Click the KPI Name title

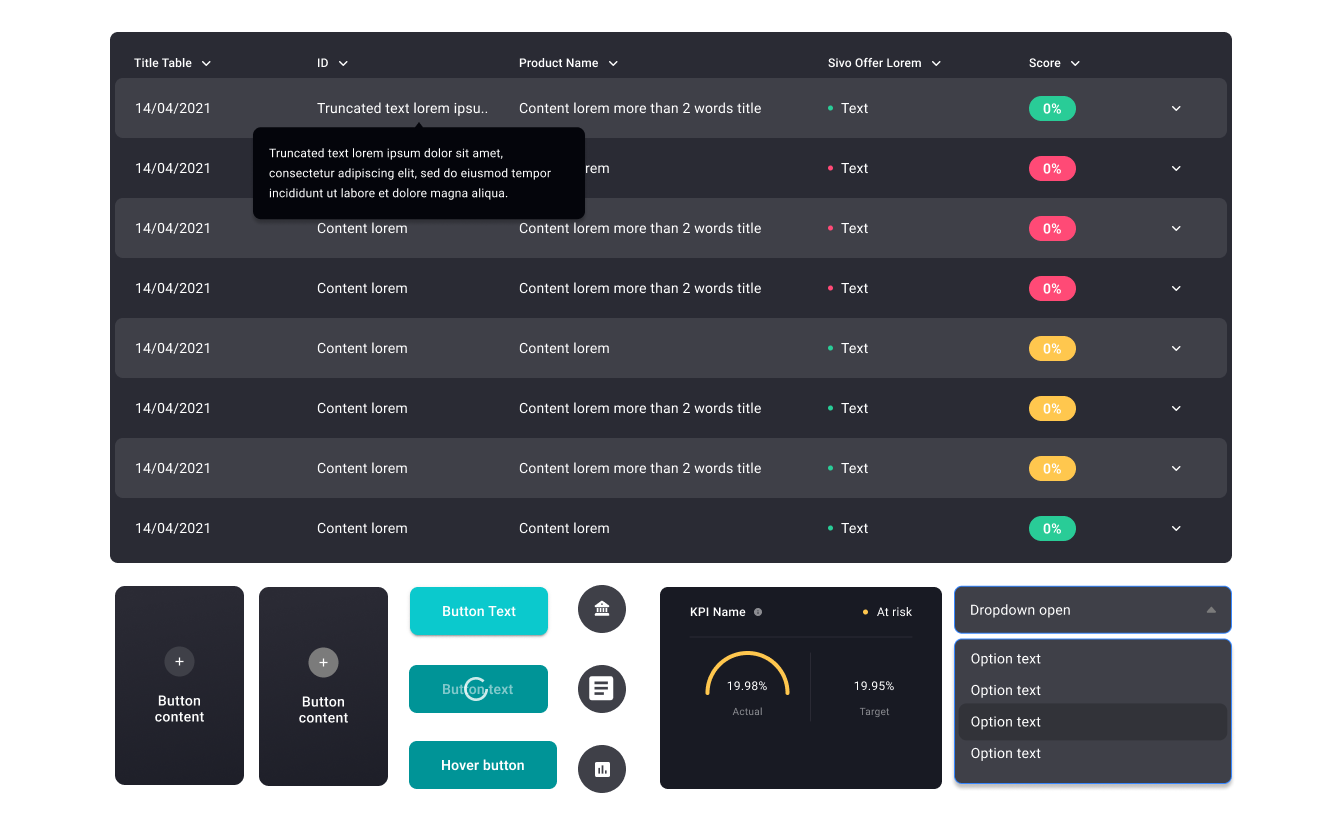(718, 612)
